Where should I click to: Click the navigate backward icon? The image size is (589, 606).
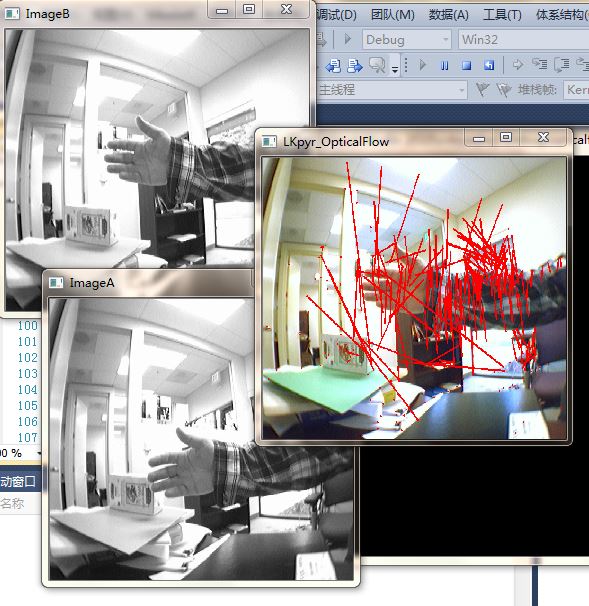[333, 65]
